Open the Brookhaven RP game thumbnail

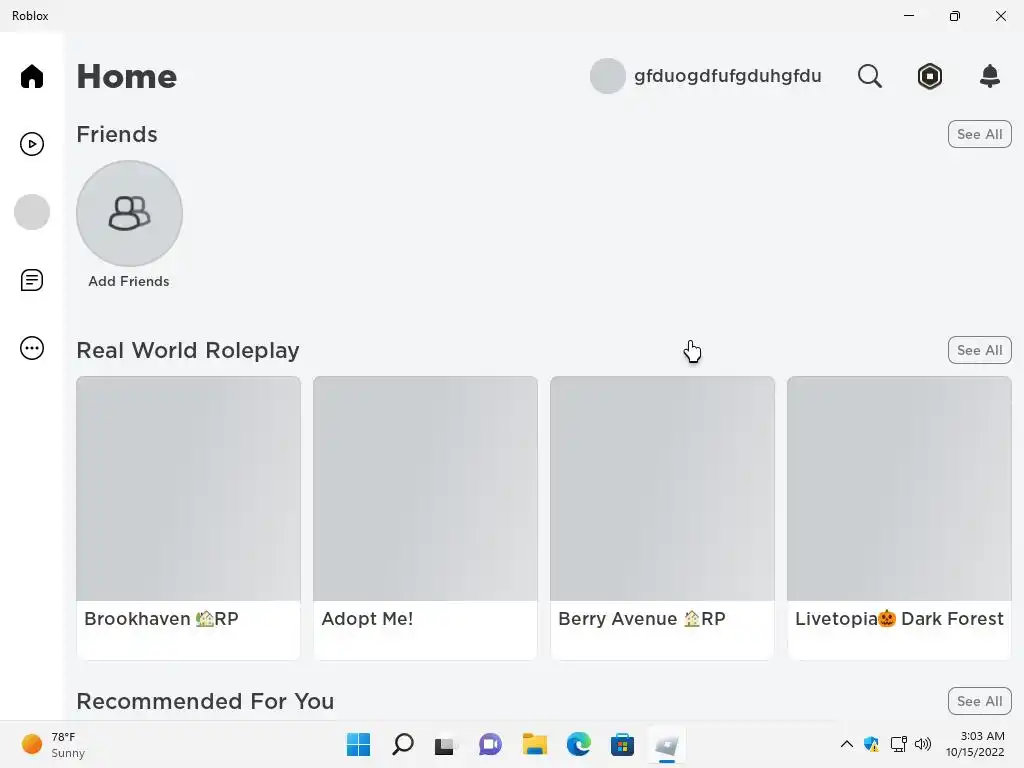[x=188, y=488]
